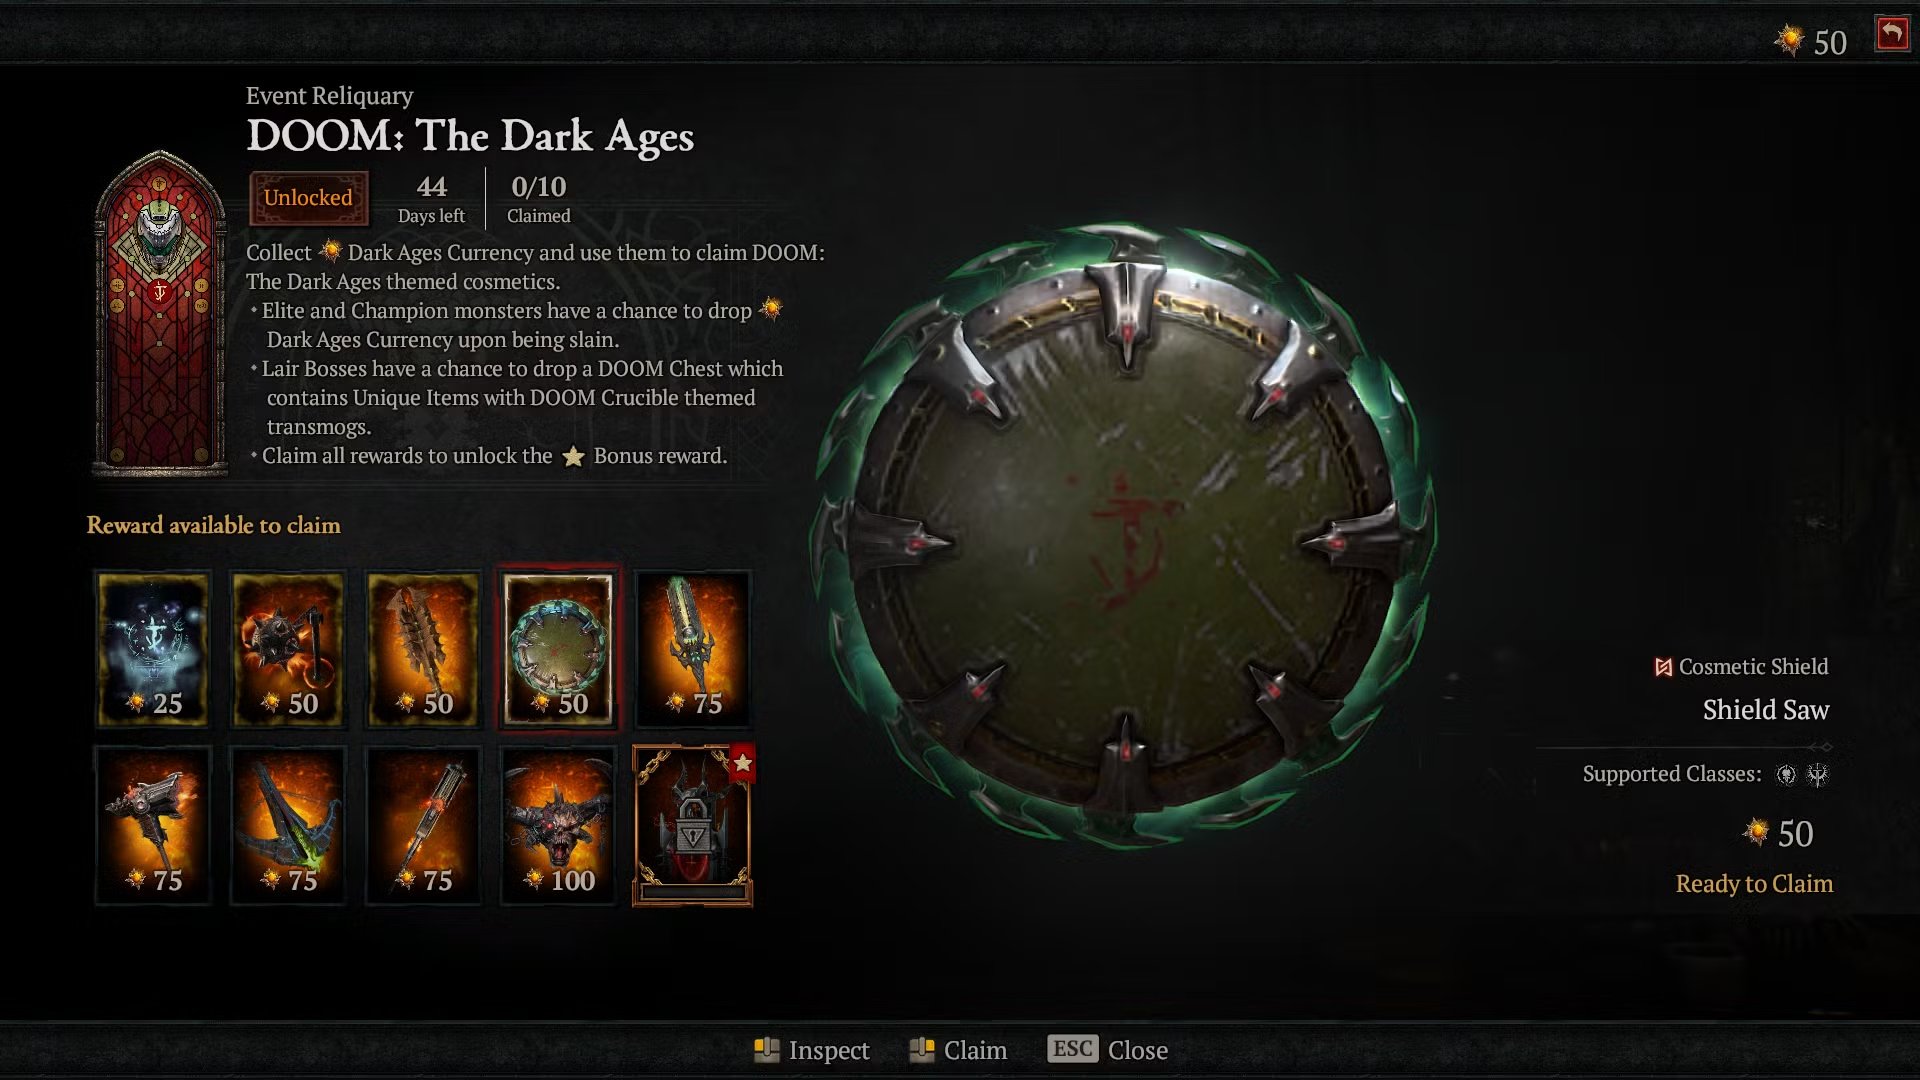Choose the green chainsaw sword reward
The image size is (1920, 1080).
pos(693,647)
